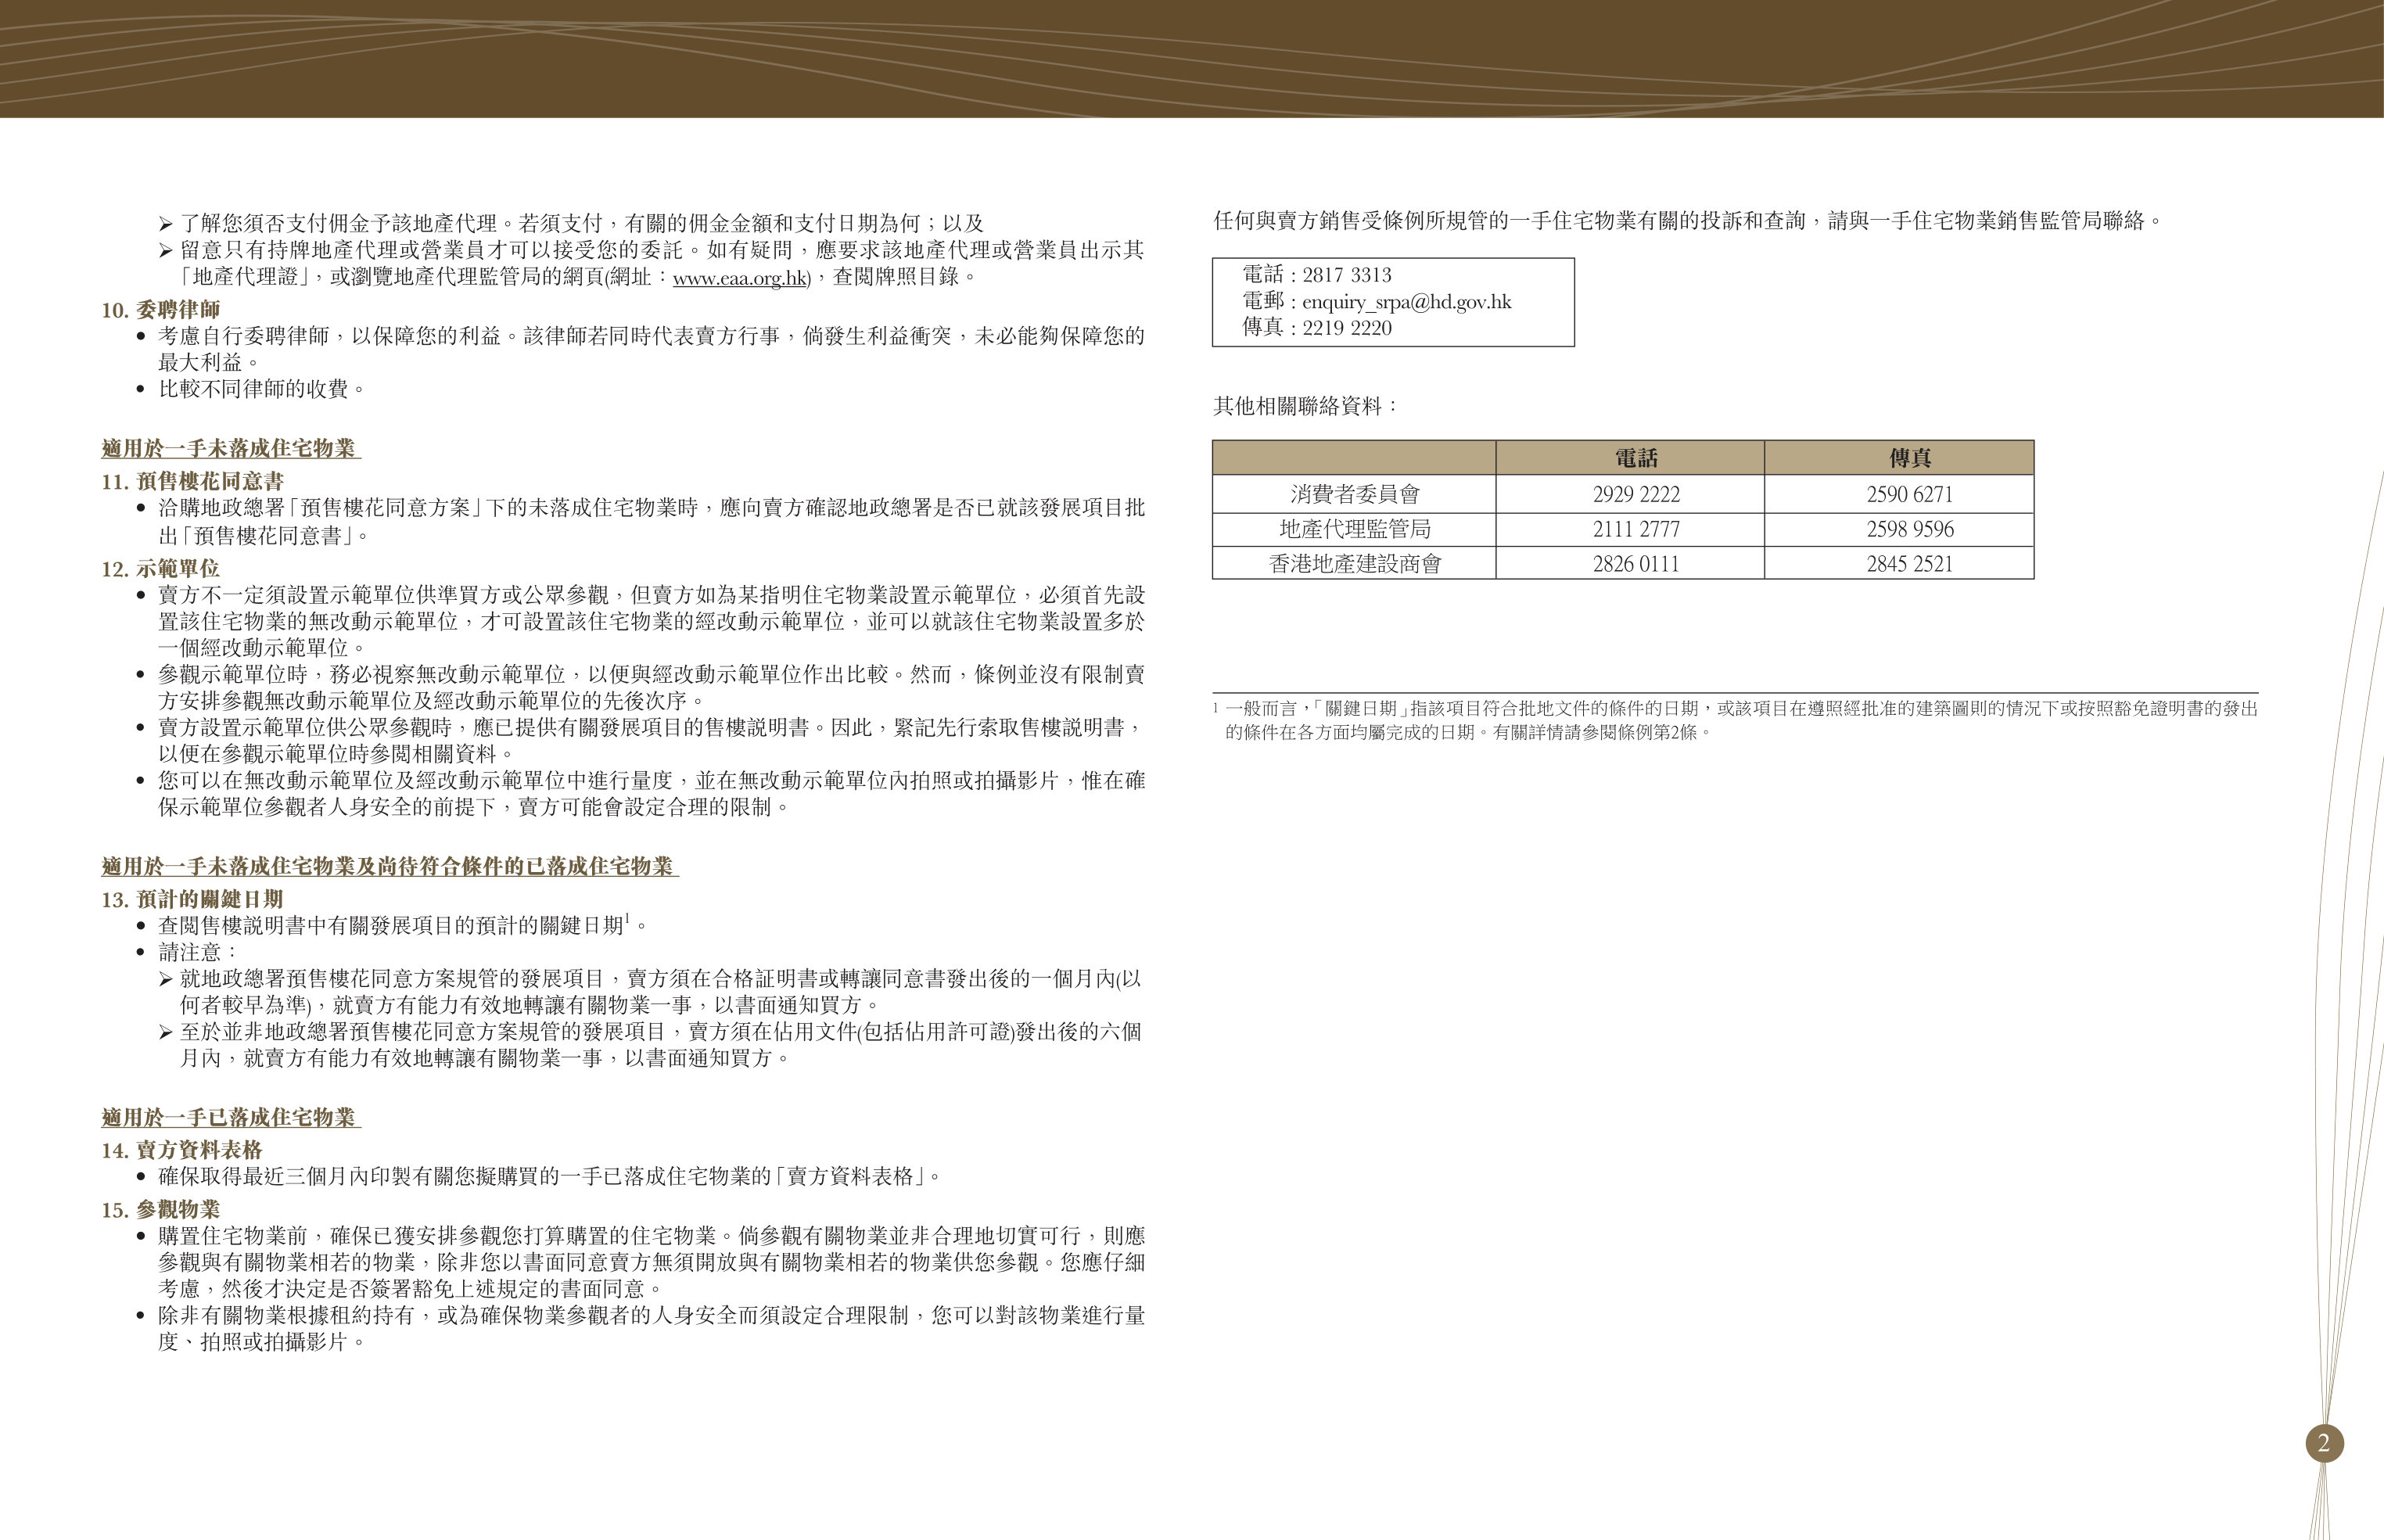Click the enquiry_srpa@hd.gov.hk email address

(x=1406, y=302)
